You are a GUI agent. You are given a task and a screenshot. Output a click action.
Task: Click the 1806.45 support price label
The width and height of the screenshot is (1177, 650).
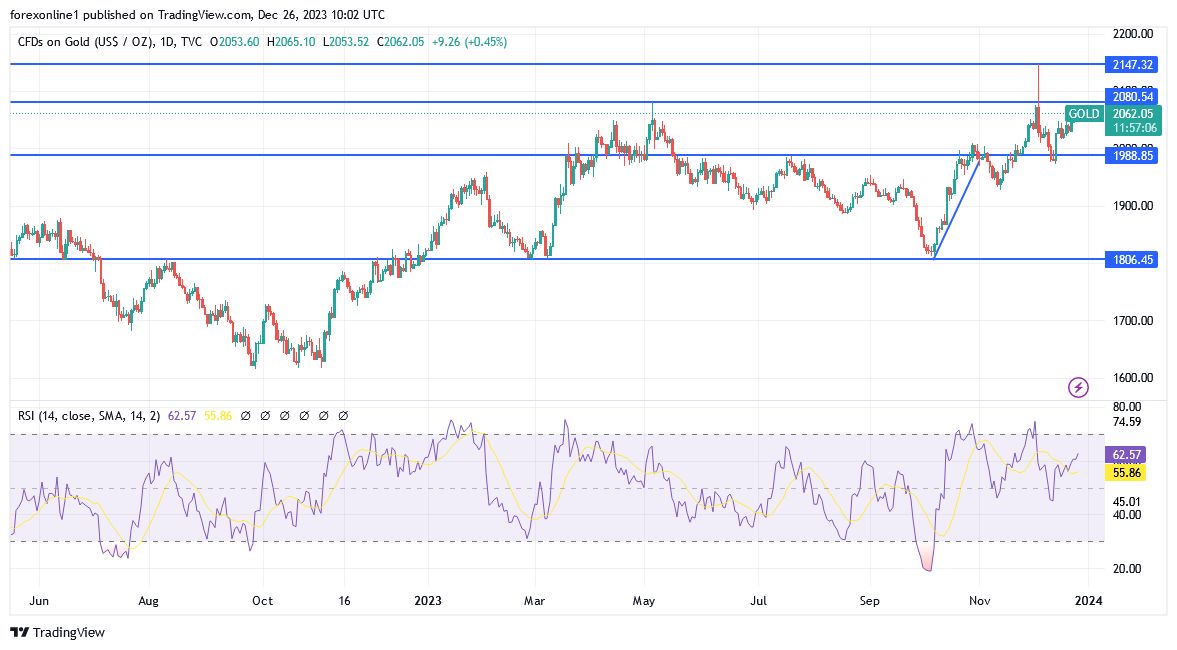point(1131,259)
